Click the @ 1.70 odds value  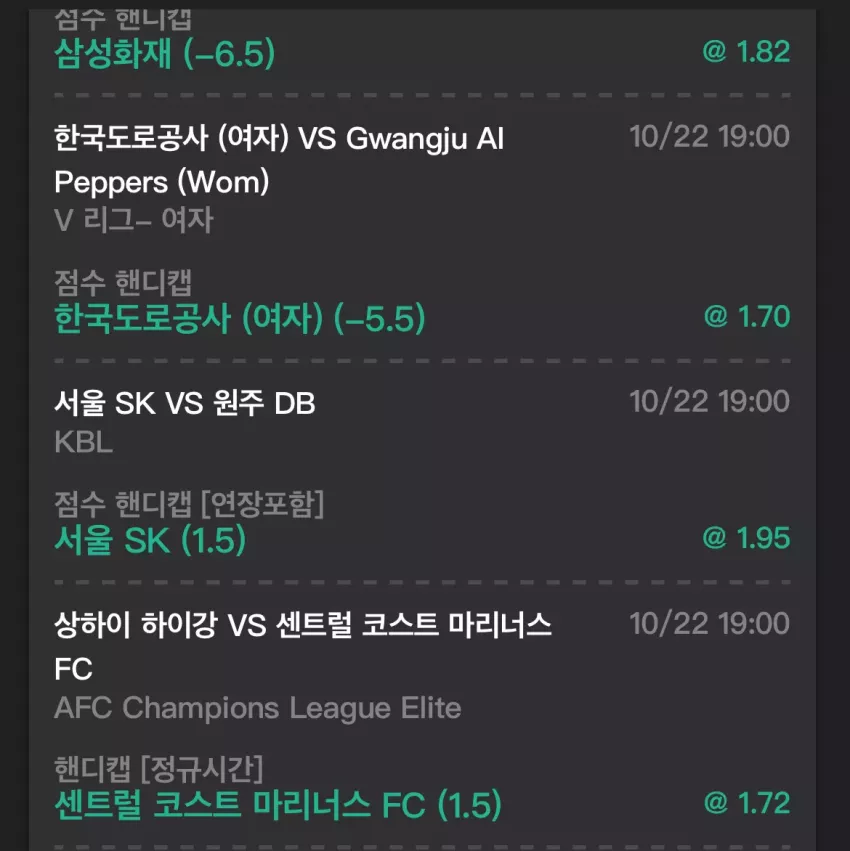(x=747, y=317)
